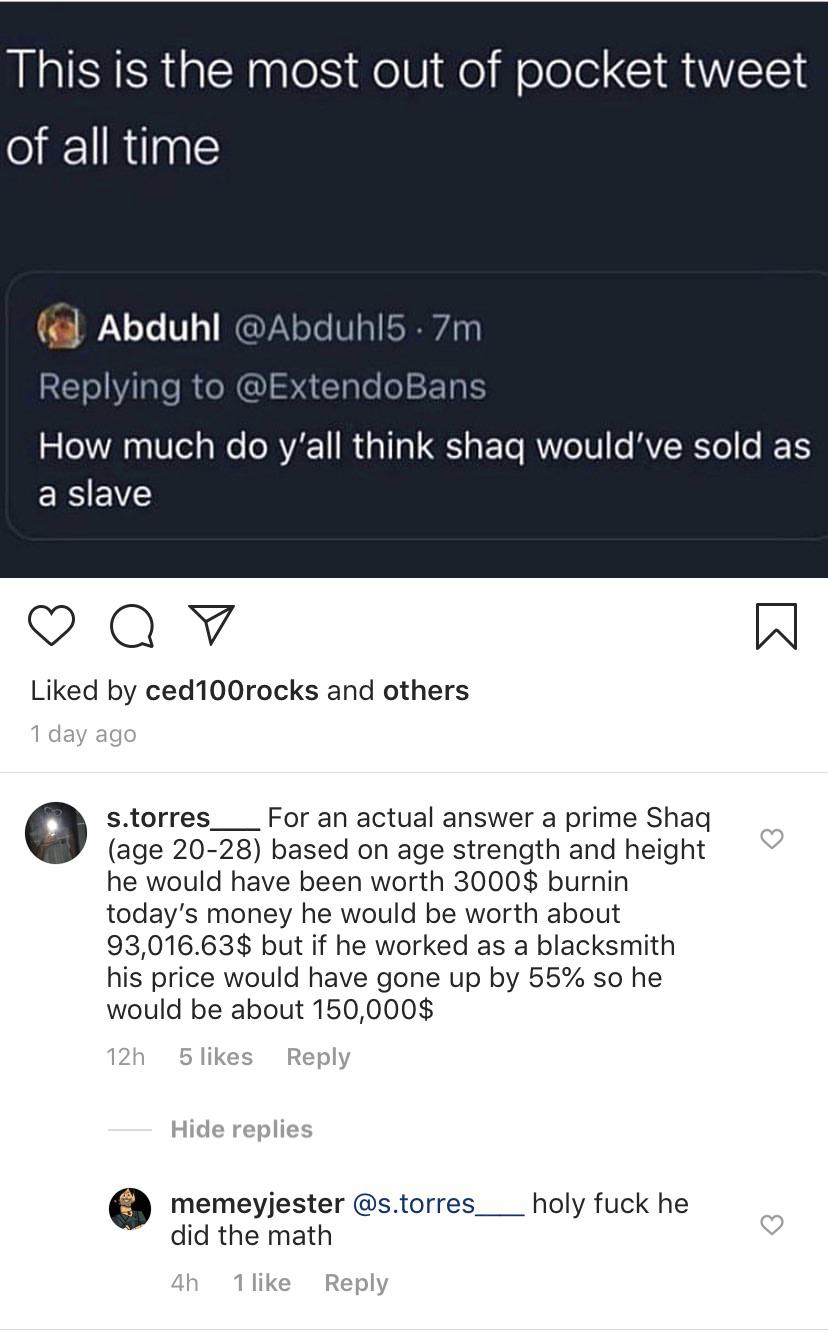Viewport: 828px width, 1335px height.
Task: Open ced100rocks profile from likes
Action: click(x=232, y=691)
